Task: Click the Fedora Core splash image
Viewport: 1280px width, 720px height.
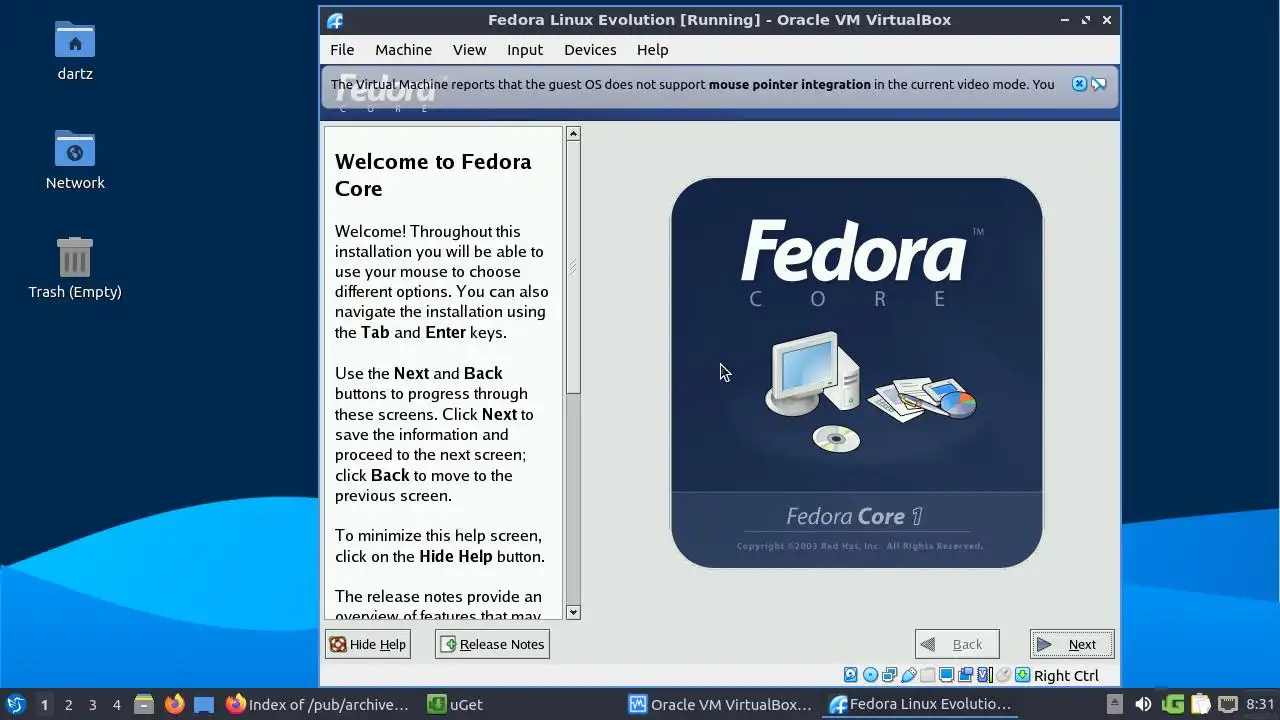Action: point(857,372)
